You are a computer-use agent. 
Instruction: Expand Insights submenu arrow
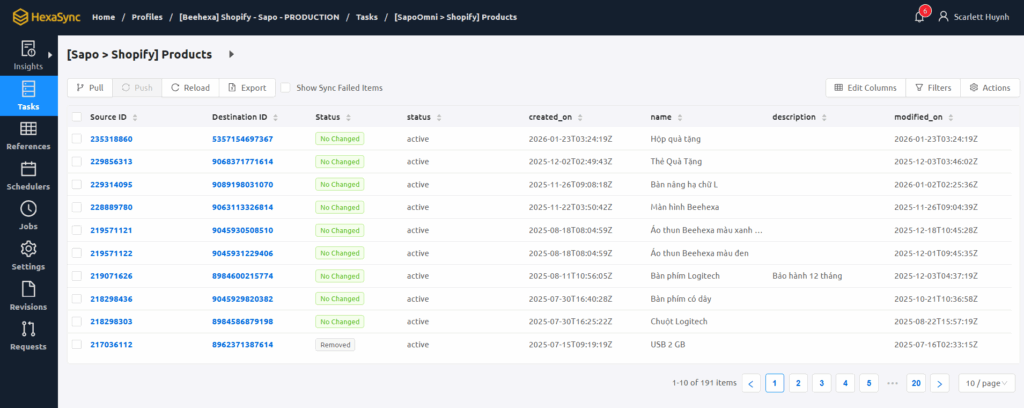coord(50,55)
